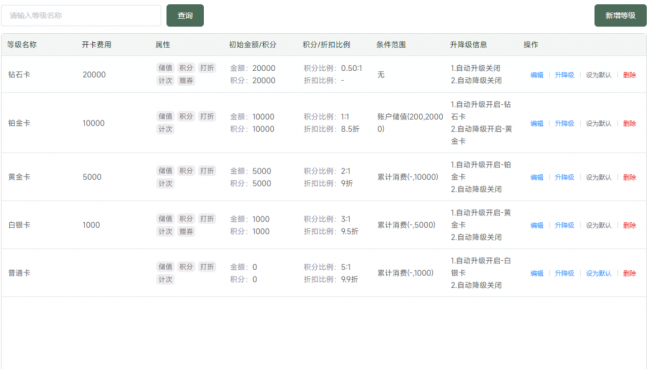Viewport: 650px width, 369px height.
Task: Set 钻石卡 as default level
Action: (x=599, y=75)
